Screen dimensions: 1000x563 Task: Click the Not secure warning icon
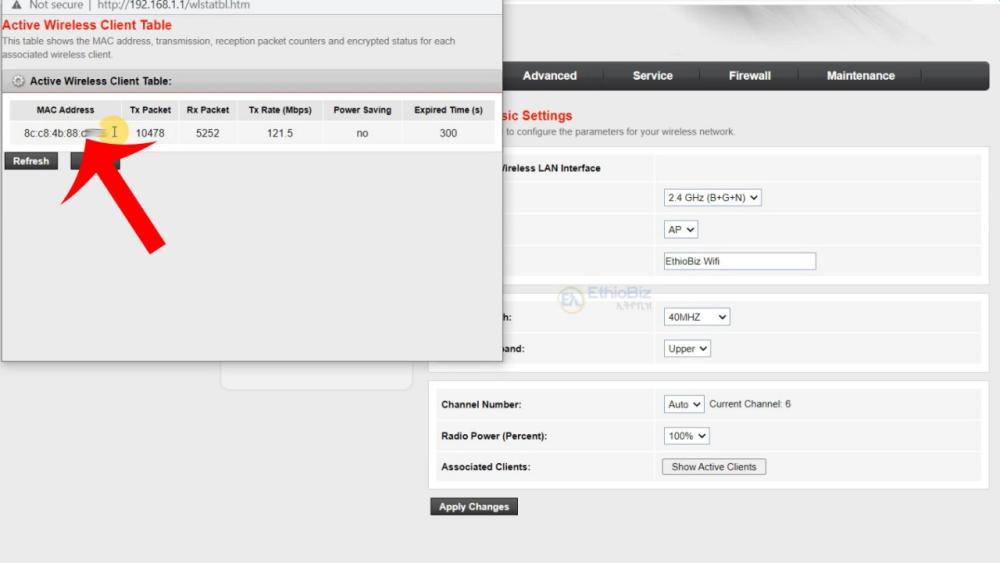pyautogui.click(x=16, y=5)
